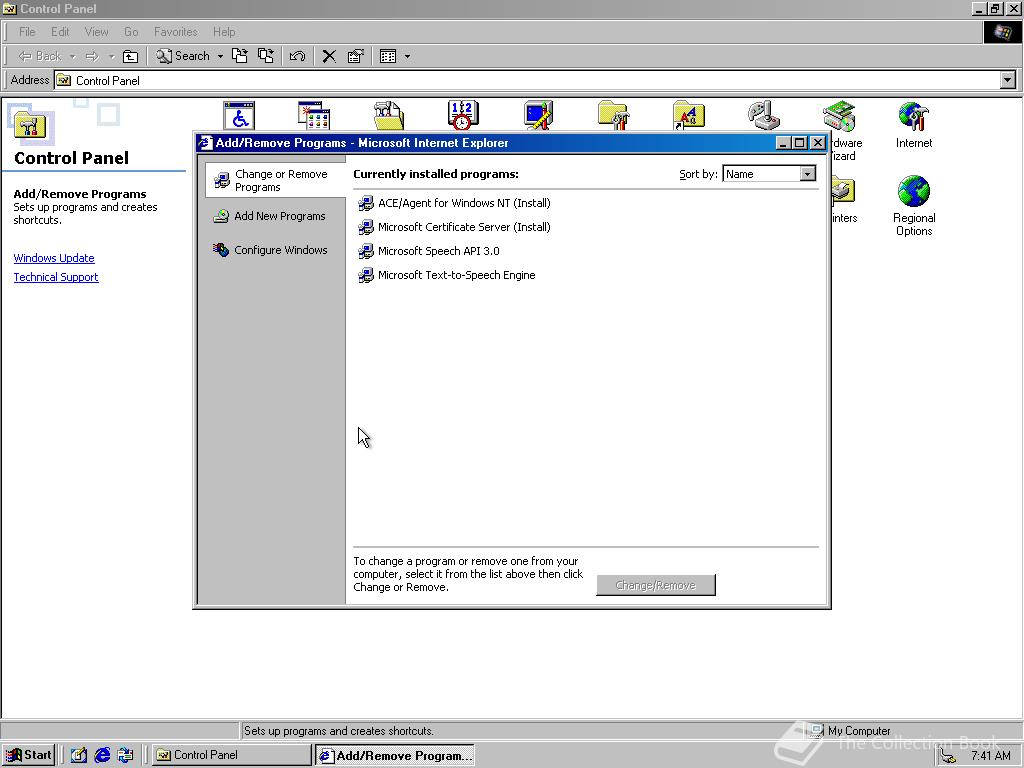This screenshot has width=1024, height=768.
Task: Follow the Windows Update link
Action: [x=54, y=258]
